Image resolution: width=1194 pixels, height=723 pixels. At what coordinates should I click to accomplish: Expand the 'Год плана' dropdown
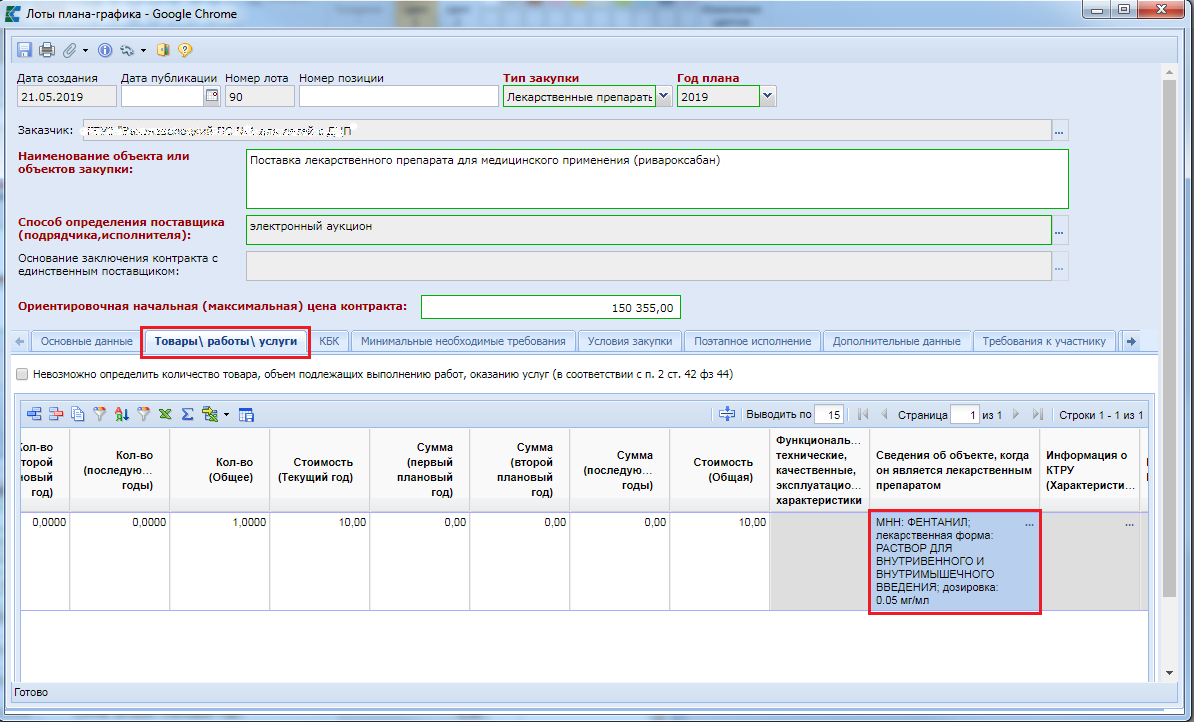(x=767, y=97)
